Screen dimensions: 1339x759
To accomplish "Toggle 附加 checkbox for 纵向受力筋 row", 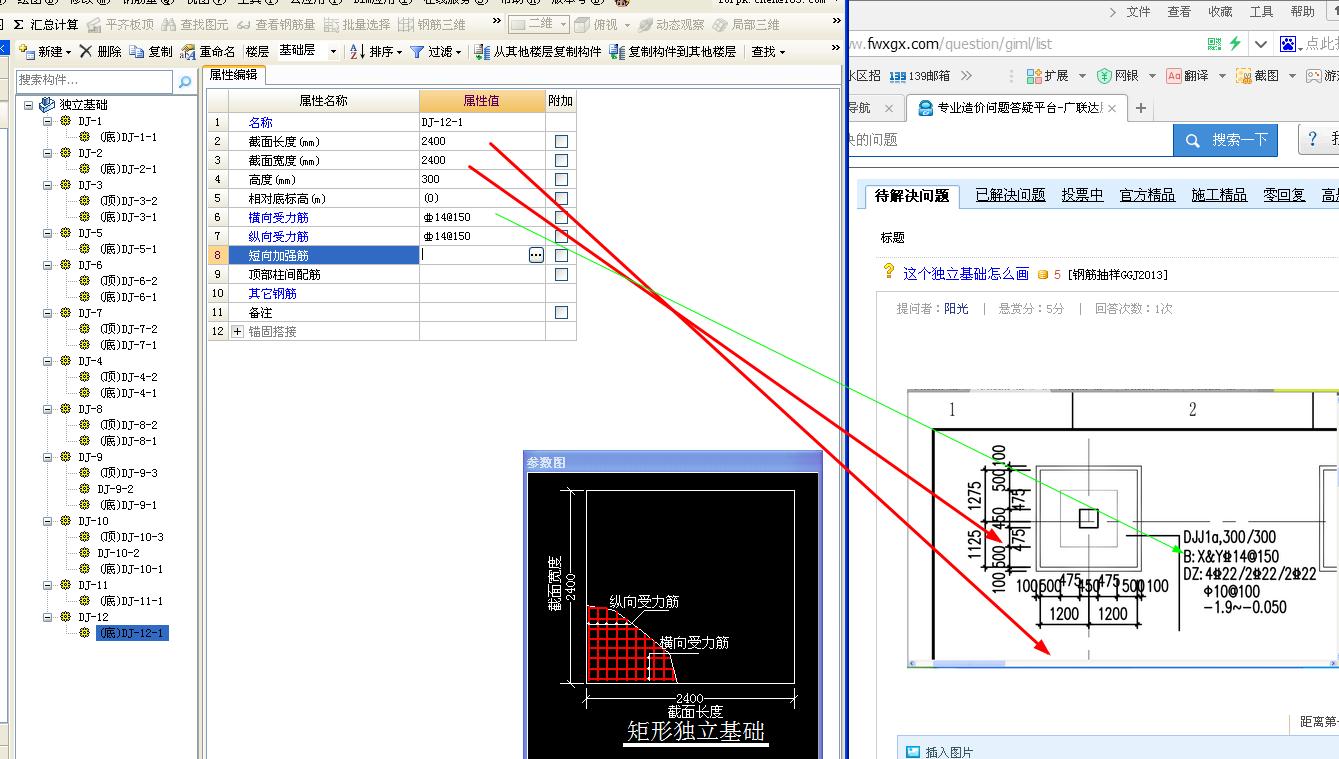I will pos(561,236).
